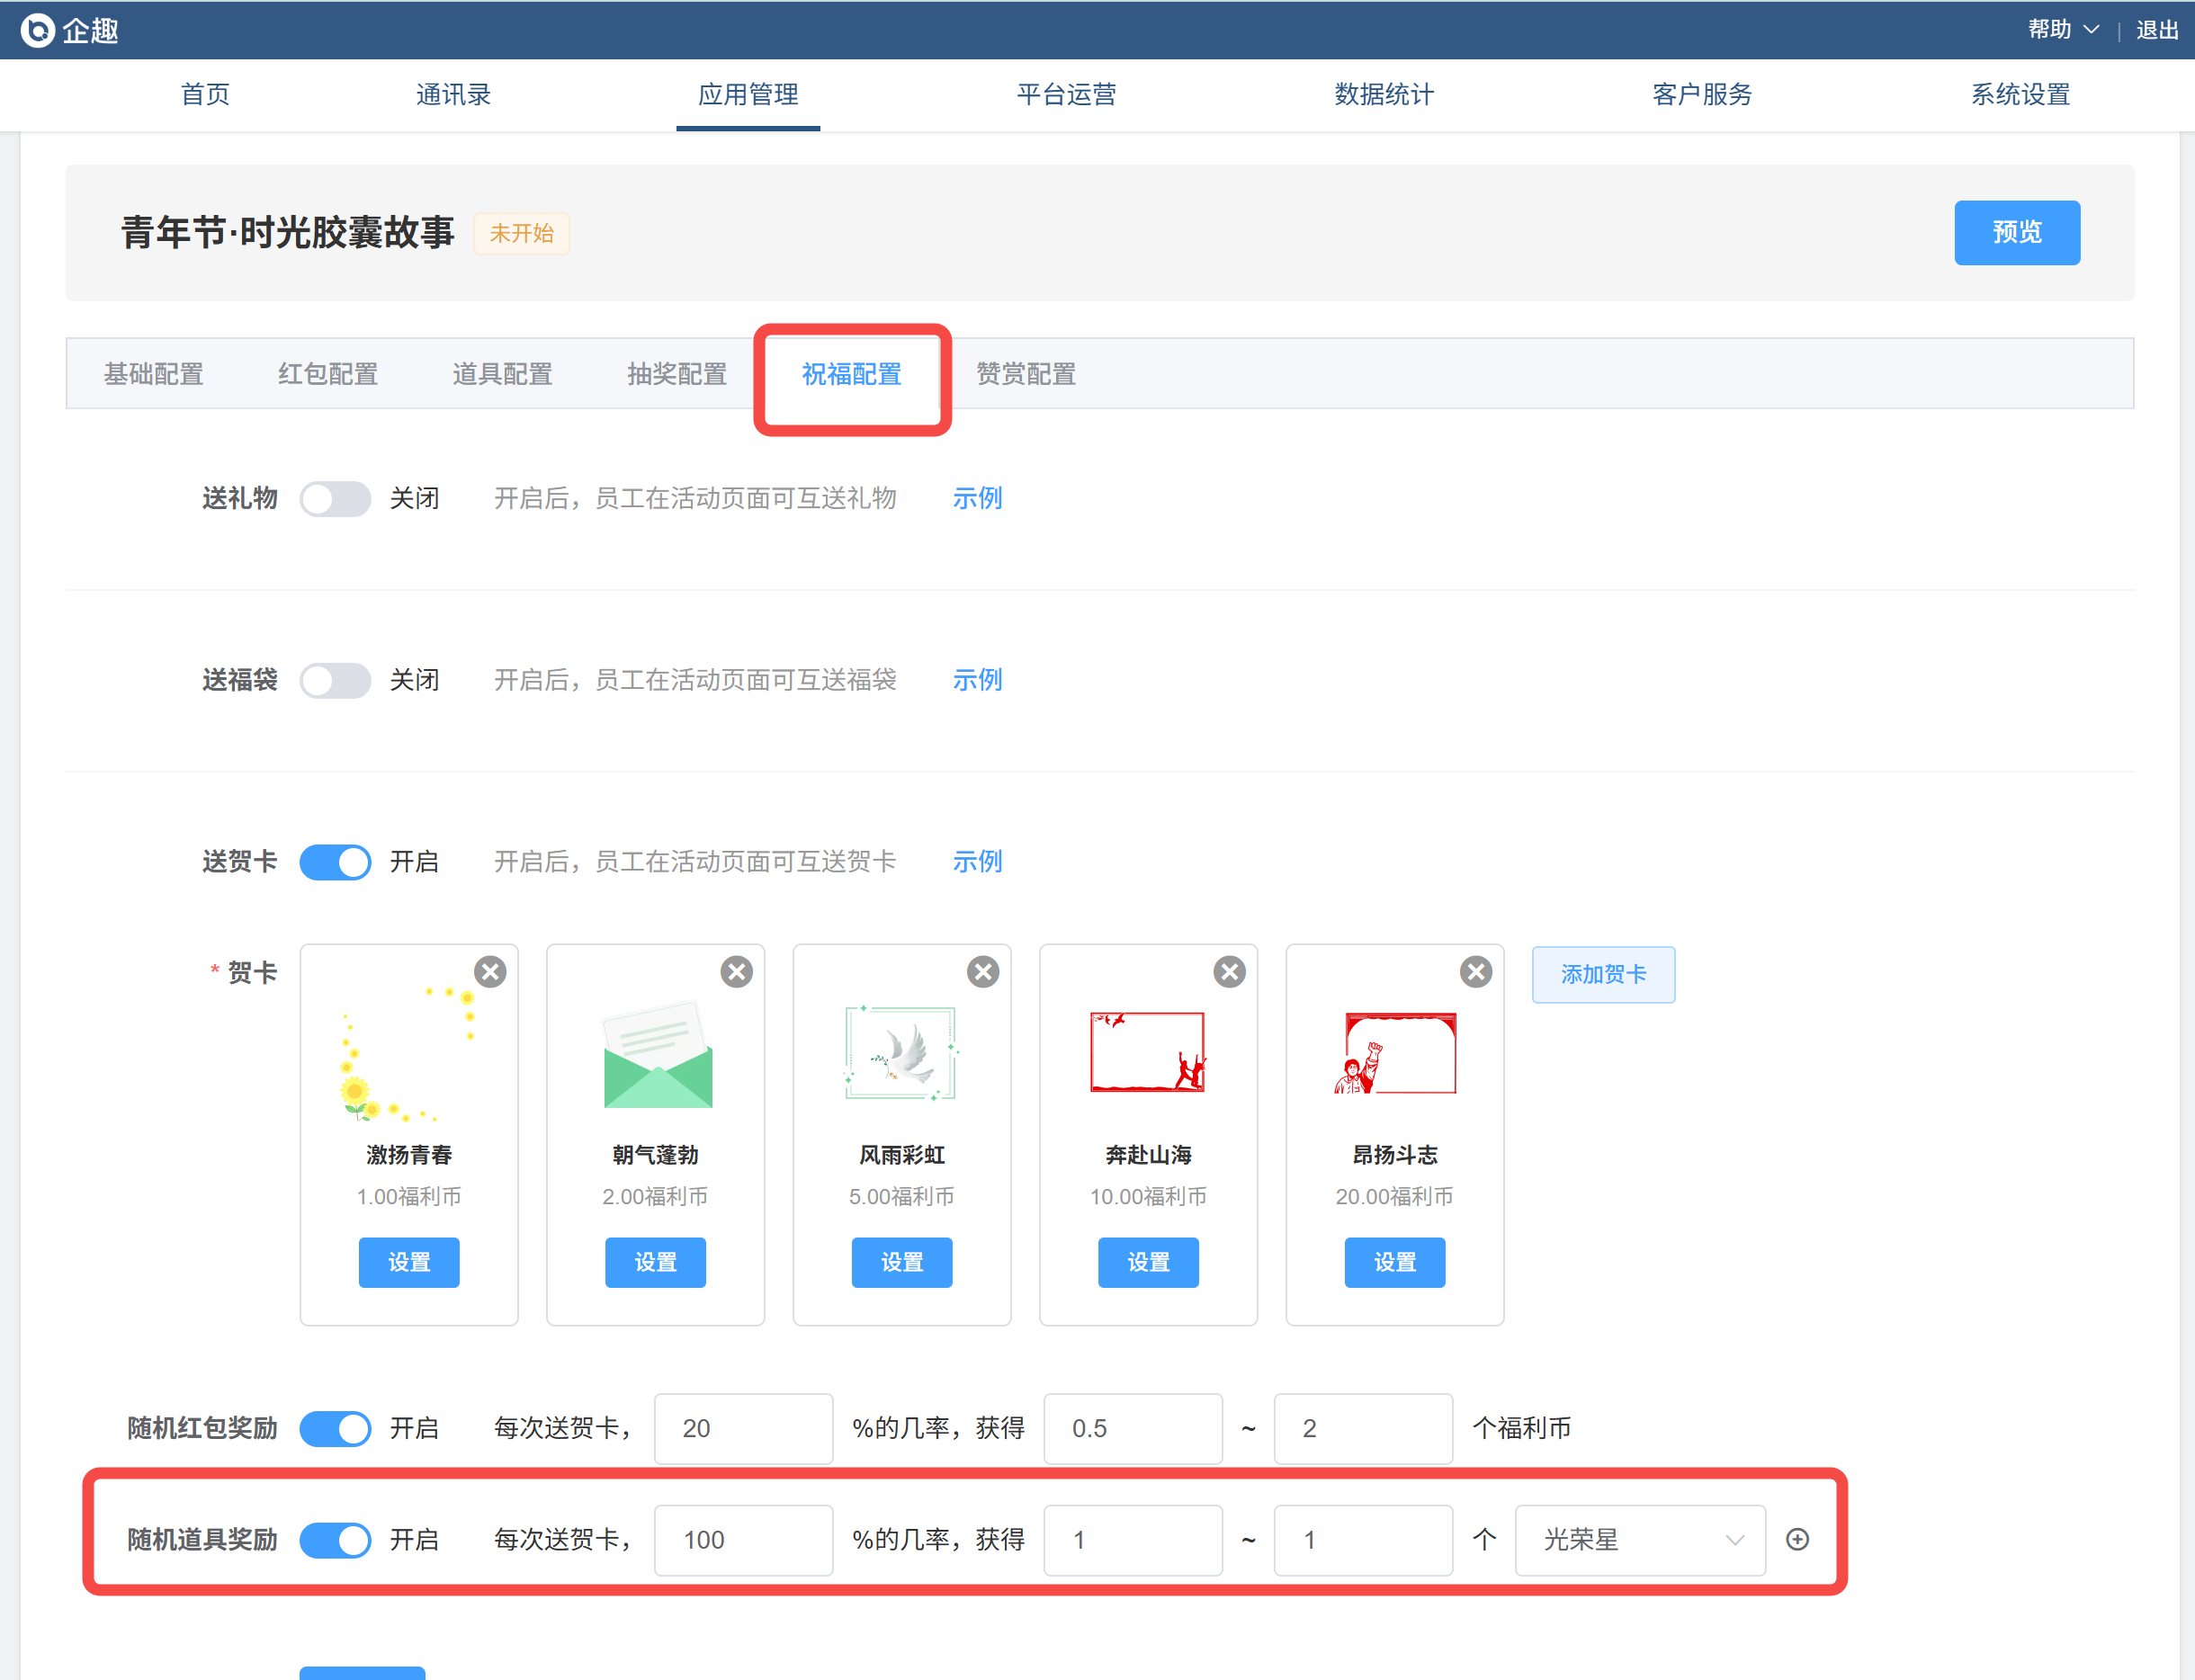This screenshot has width=2195, height=1680.
Task: Open the 光荣星 prop dropdown
Action: click(x=1640, y=1539)
